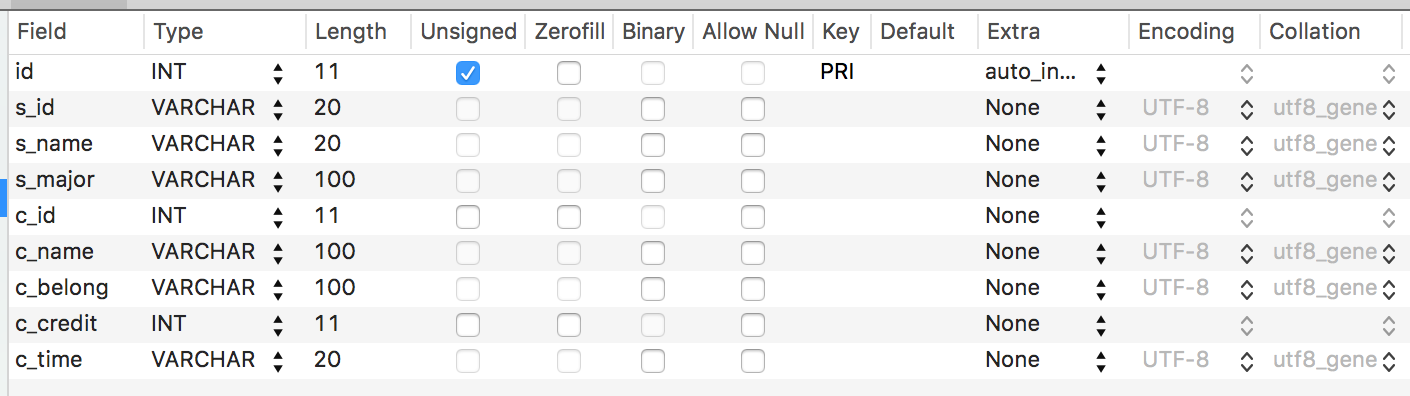Open Extra selector for c_time row
The height and width of the screenshot is (396, 1410).
click(x=1101, y=360)
